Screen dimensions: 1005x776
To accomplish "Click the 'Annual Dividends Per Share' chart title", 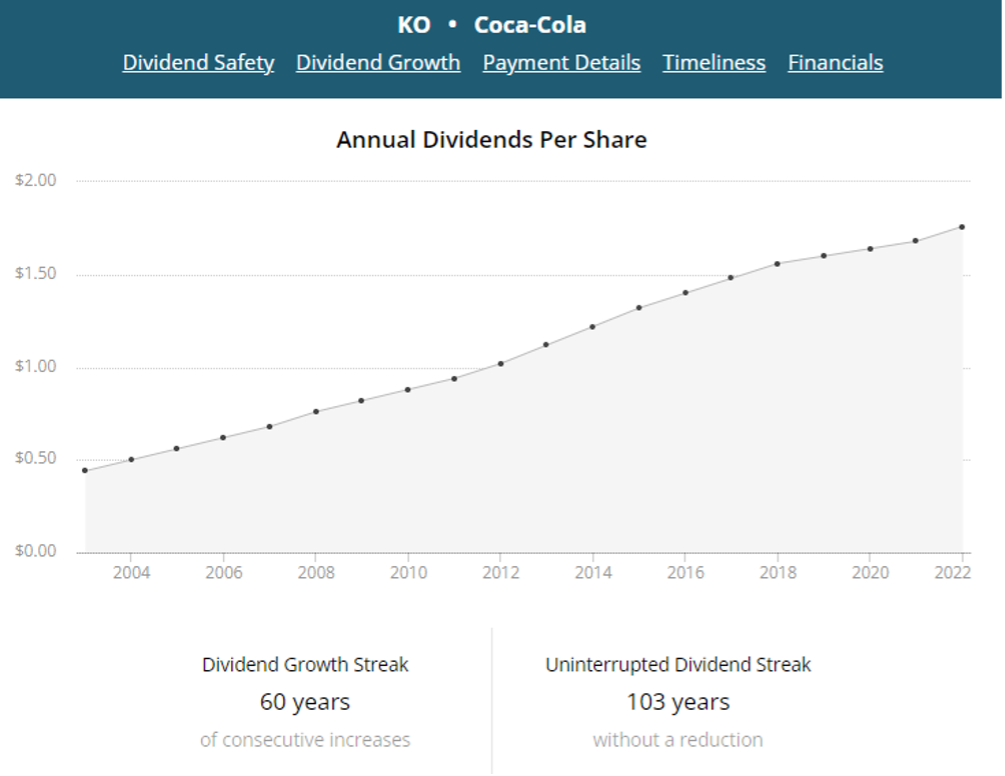I will tap(492, 140).
